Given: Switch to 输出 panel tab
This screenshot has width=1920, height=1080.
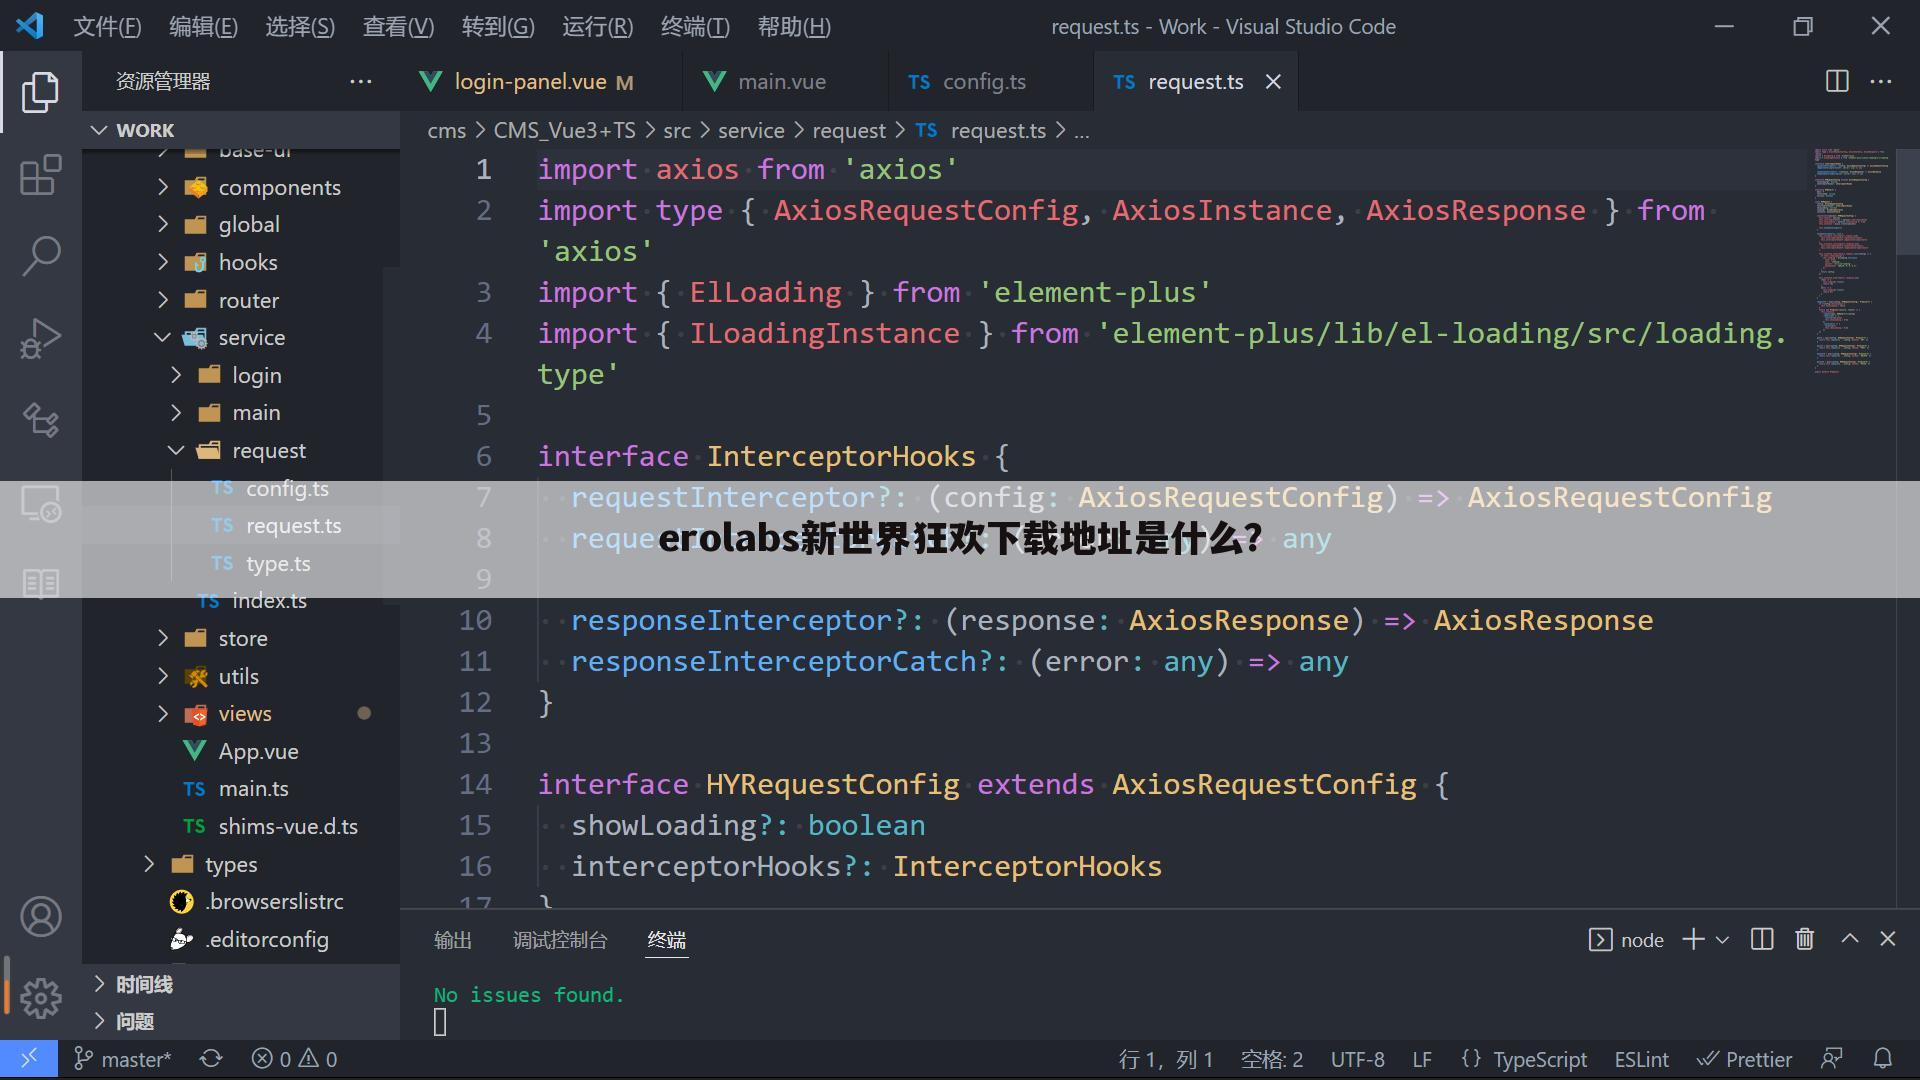Looking at the screenshot, I should 453,940.
